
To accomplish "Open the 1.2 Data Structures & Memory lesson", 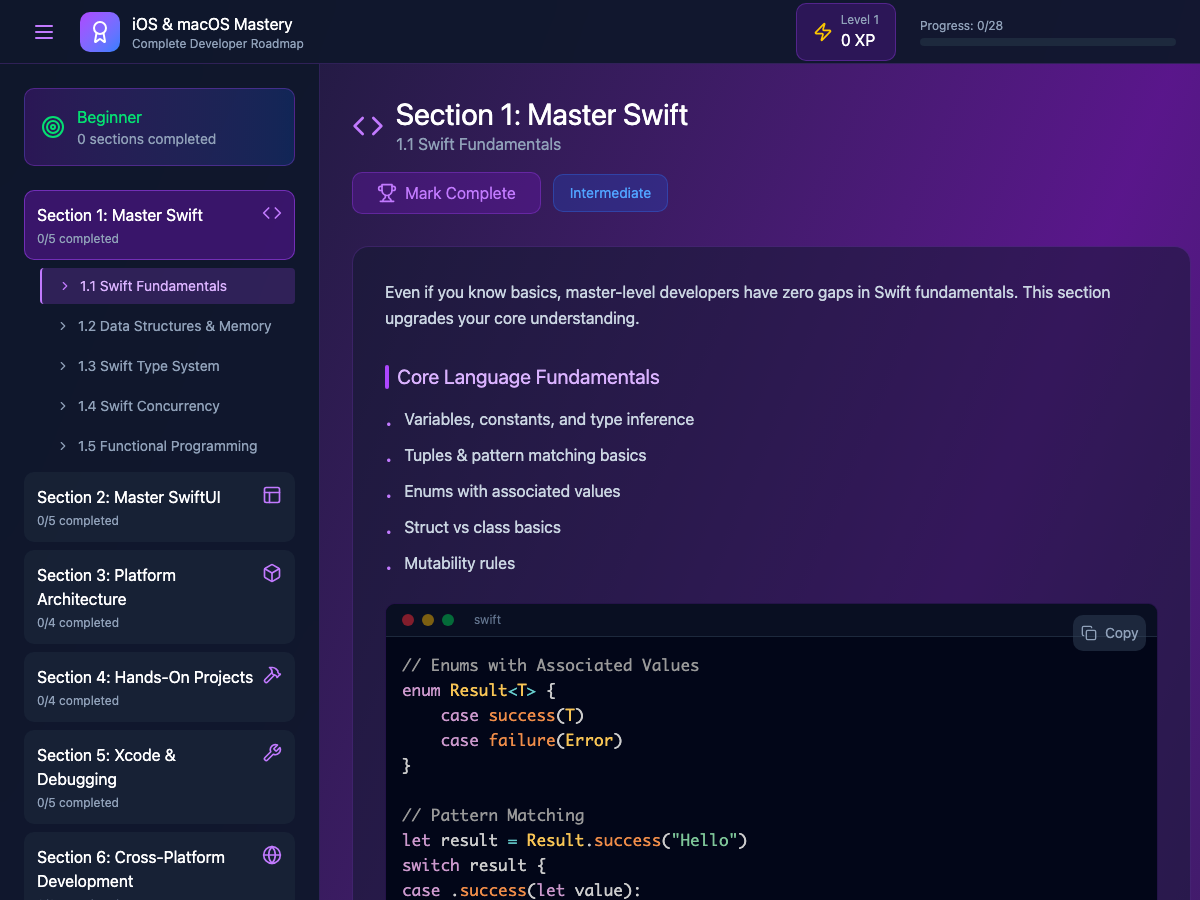I will click(167, 326).
